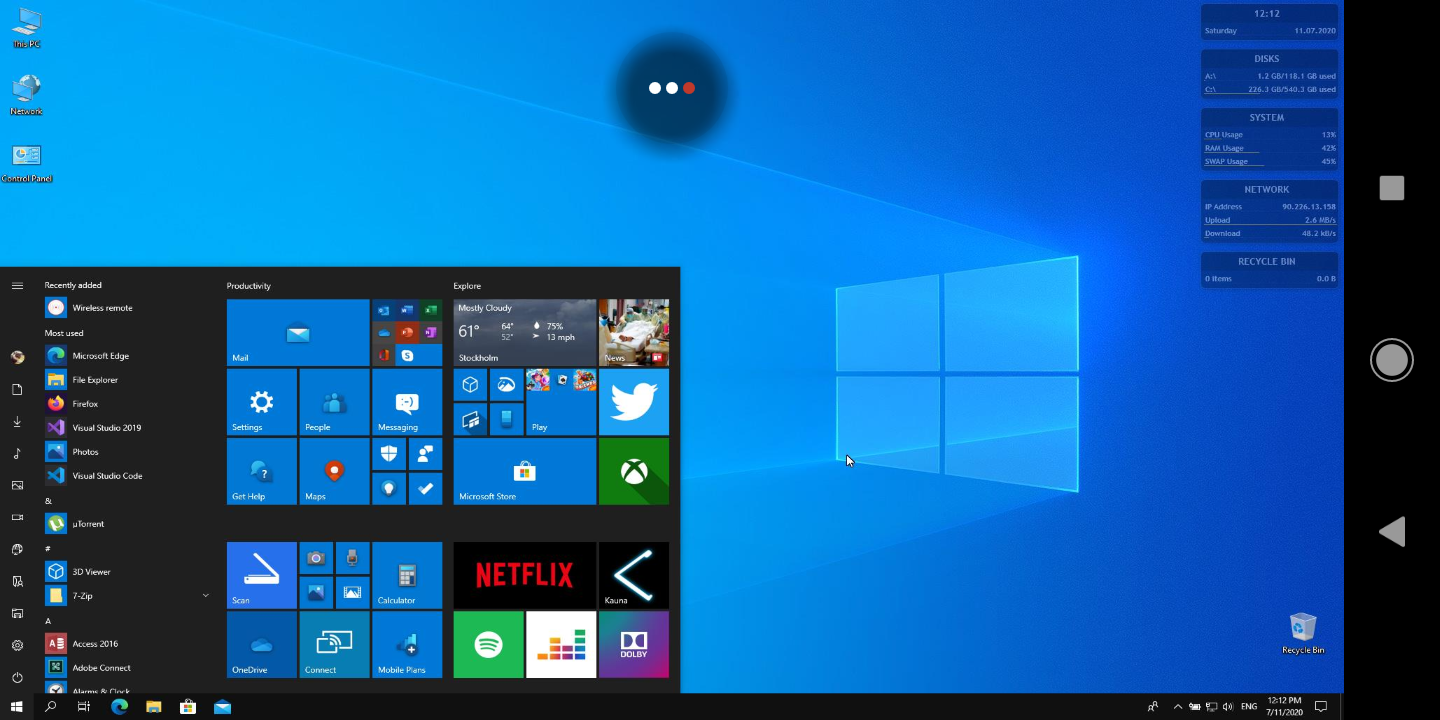The height and width of the screenshot is (720, 1440).
Task: Open the Tips lightbulb tile
Action: point(389,488)
